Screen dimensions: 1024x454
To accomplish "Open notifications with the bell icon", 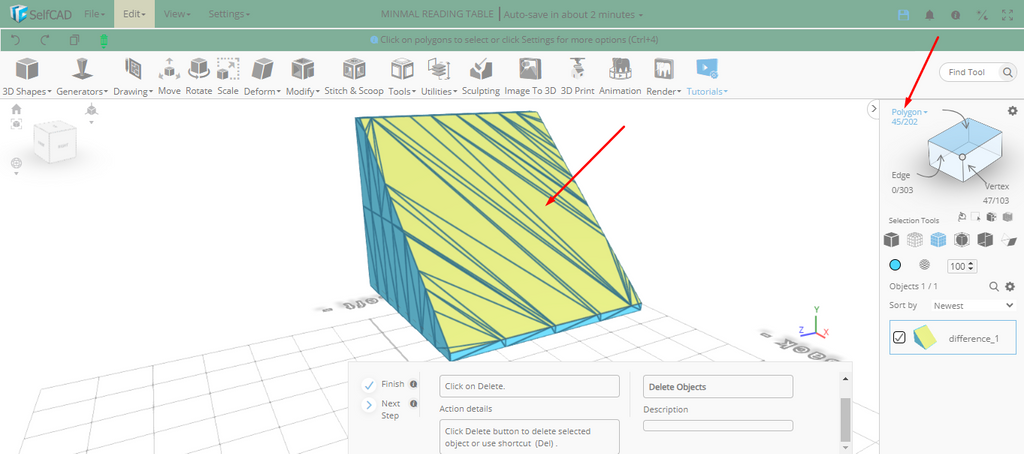I will 930,14.
